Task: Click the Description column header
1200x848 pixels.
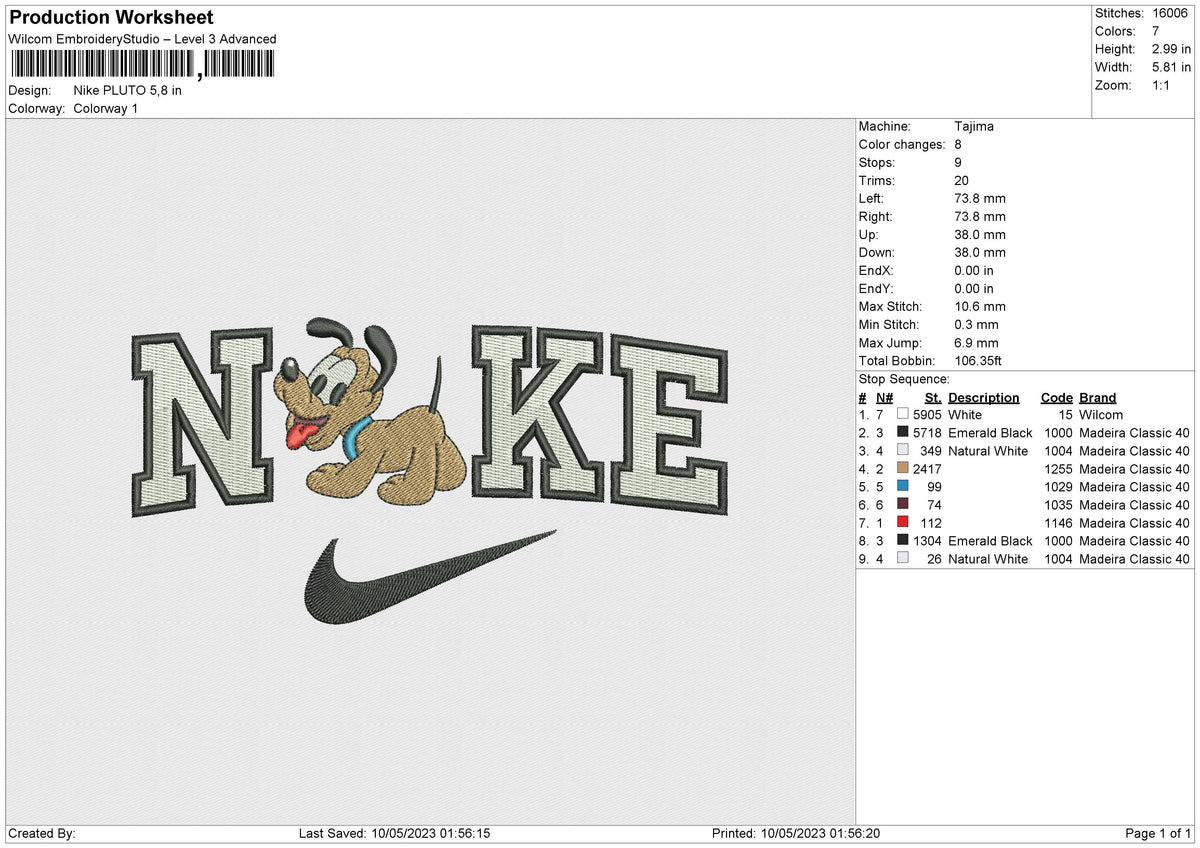Action: pyautogui.click(x=985, y=397)
